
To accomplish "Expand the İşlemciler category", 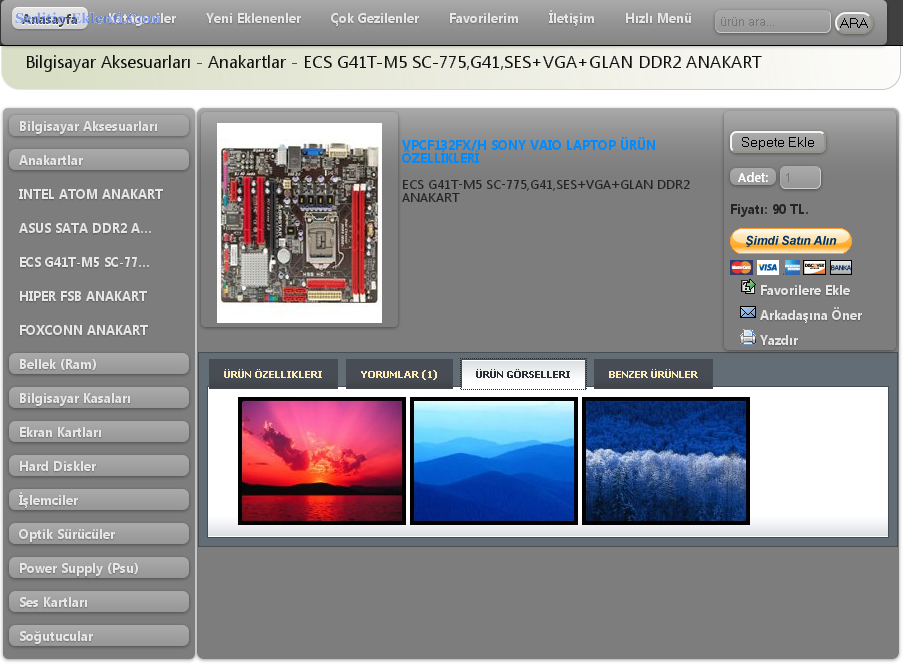I will (x=99, y=500).
